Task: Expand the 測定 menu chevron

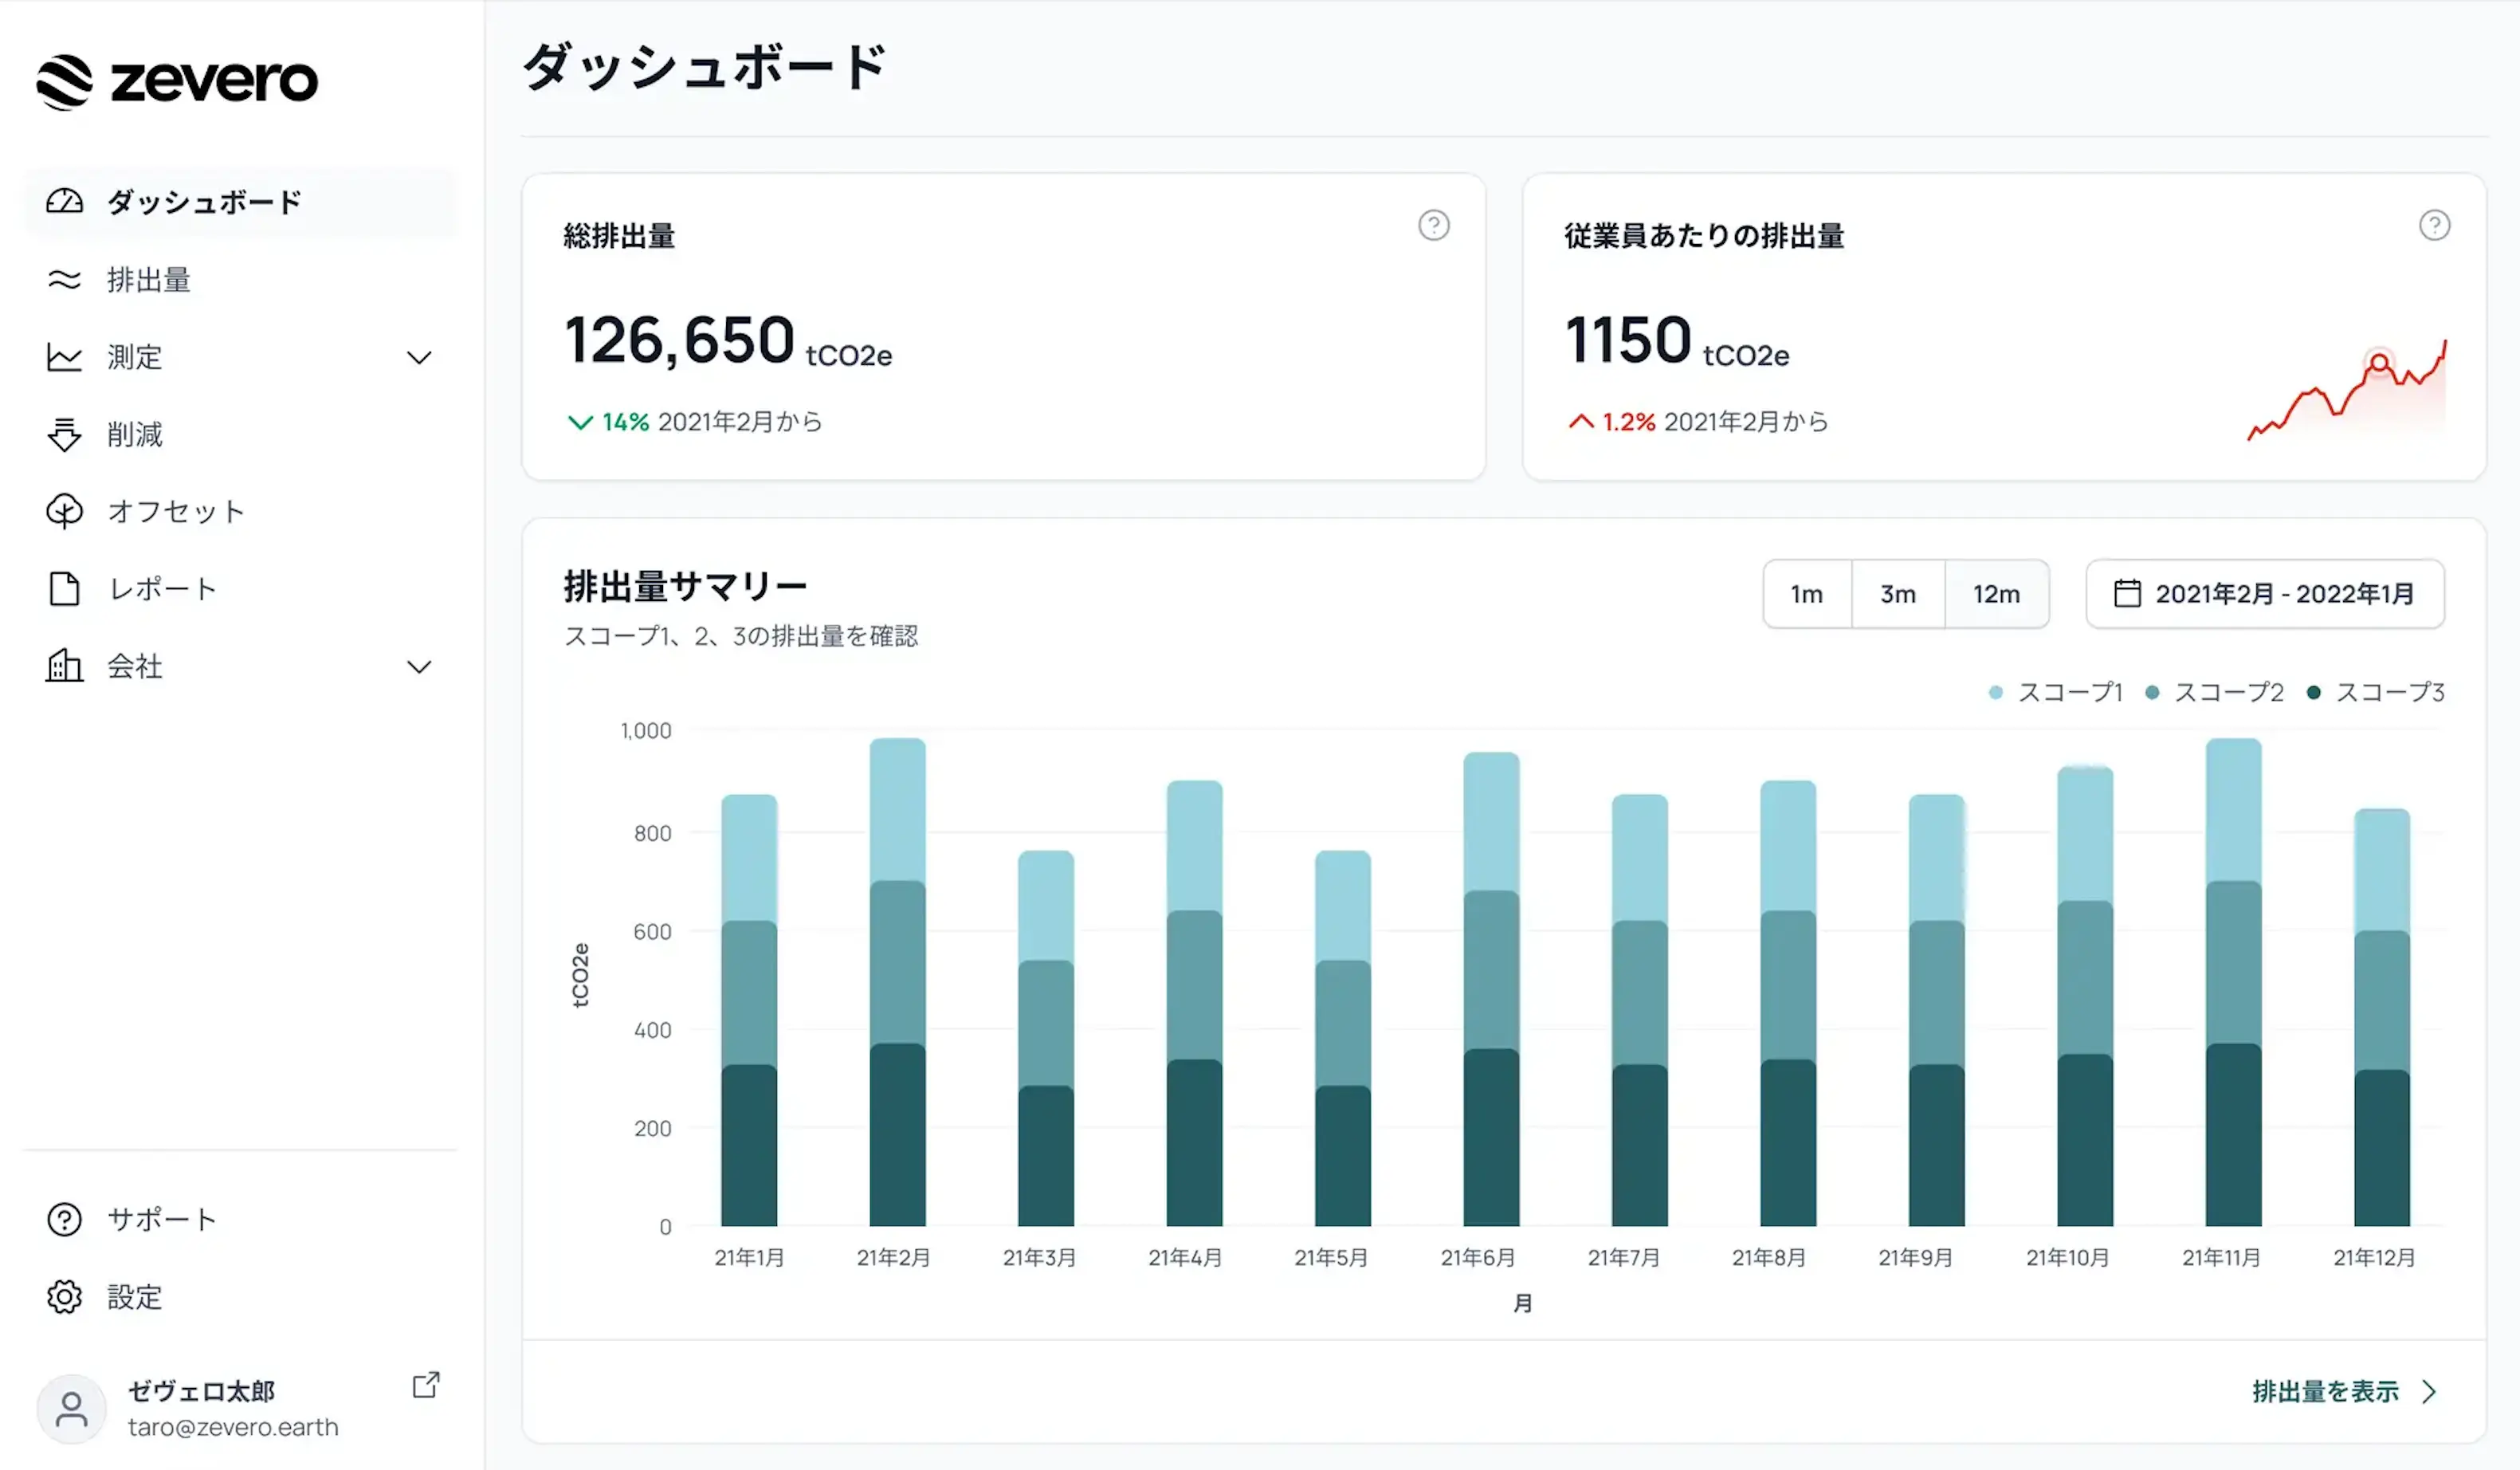Action: pos(419,357)
